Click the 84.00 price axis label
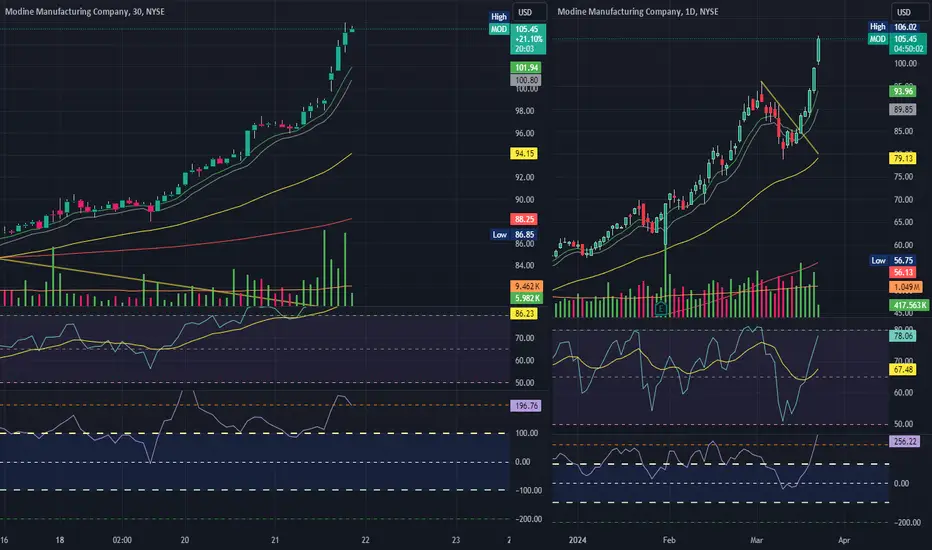 [x=524, y=266]
